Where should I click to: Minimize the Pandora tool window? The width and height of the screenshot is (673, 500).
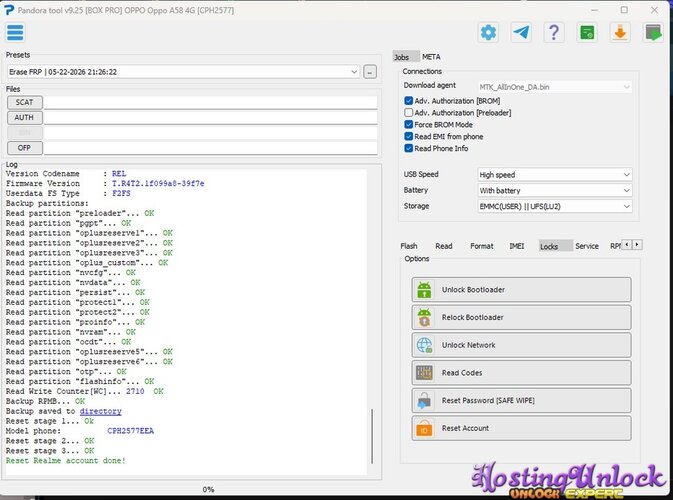pos(594,10)
